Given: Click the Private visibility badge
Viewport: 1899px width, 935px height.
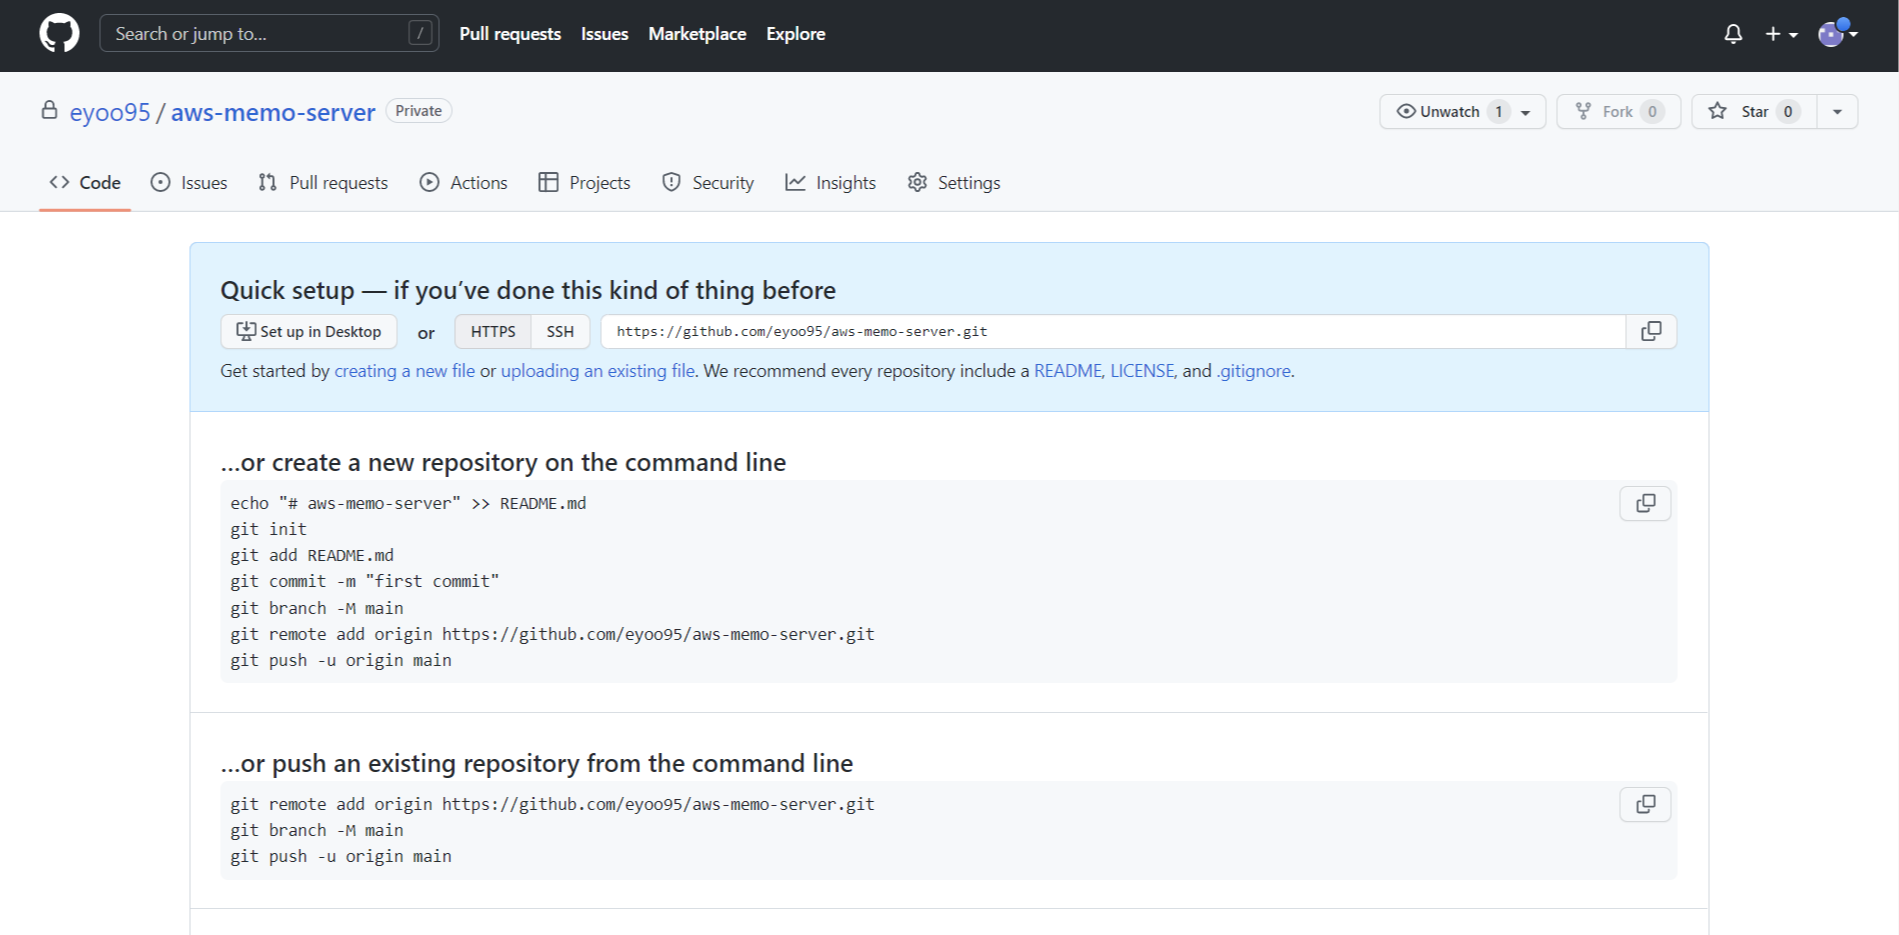Looking at the screenshot, I should coord(418,111).
